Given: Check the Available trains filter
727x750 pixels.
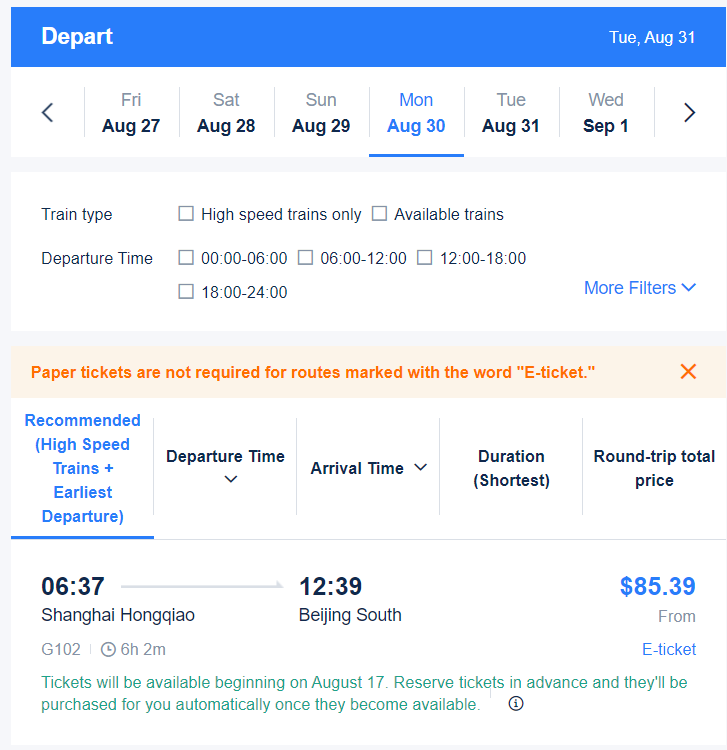Looking at the screenshot, I should [379, 214].
